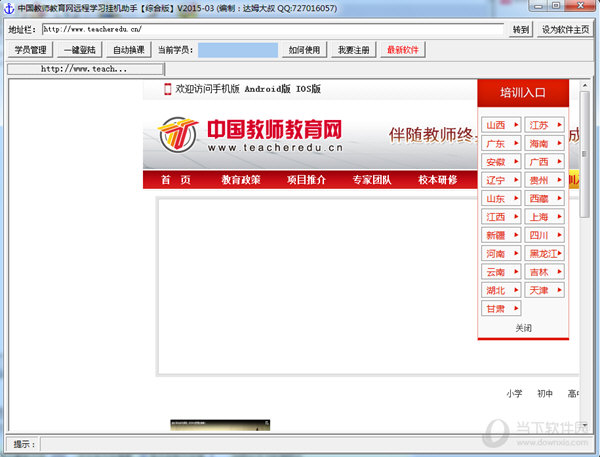This screenshot has height=457, width=600.
Task: Choose 江西 province entry
Action: click(x=501, y=217)
